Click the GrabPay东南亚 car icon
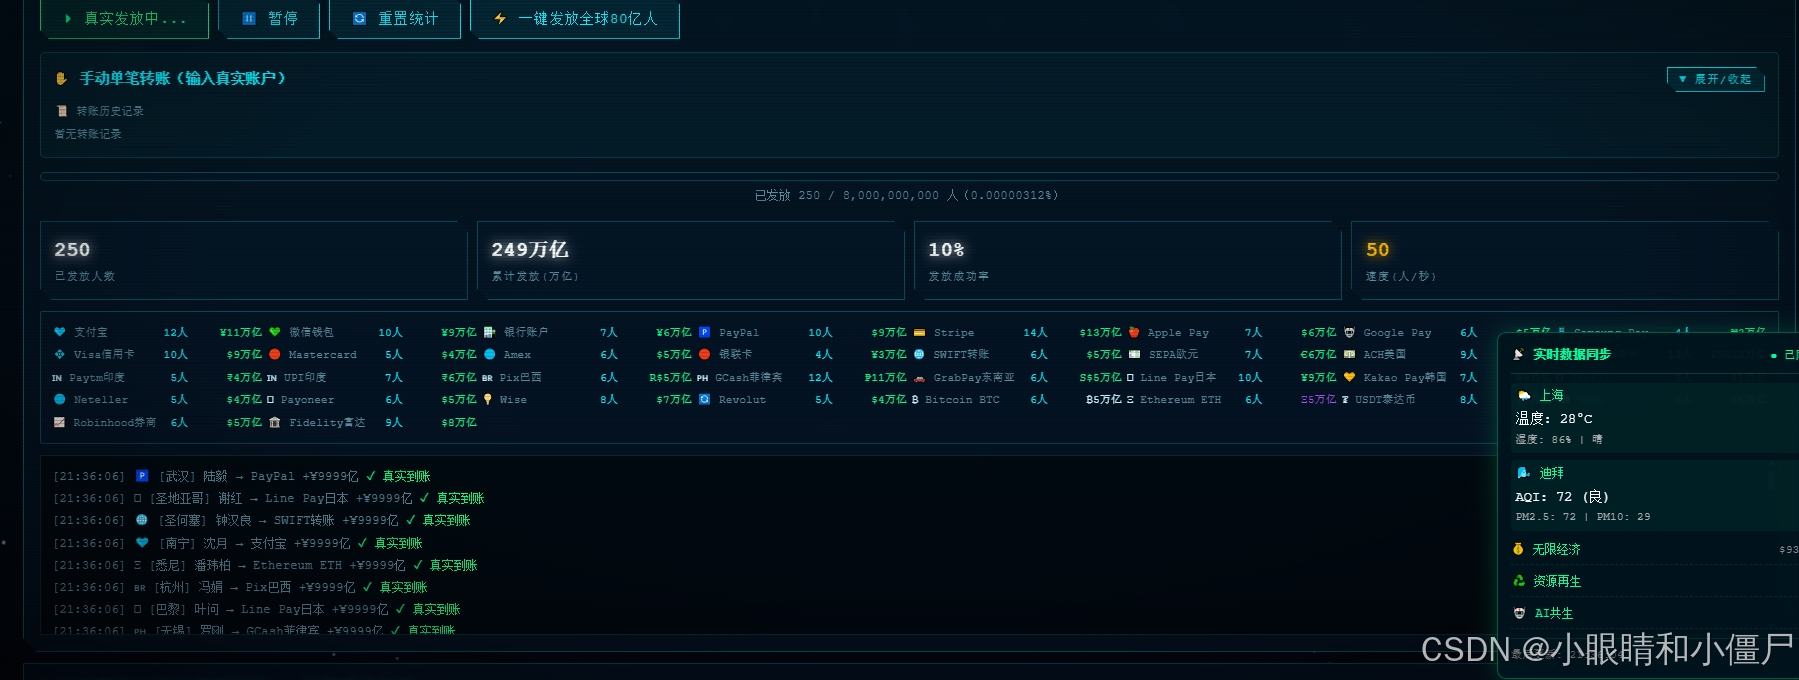Image resolution: width=1799 pixels, height=680 pixels. [x=919, y=378]
